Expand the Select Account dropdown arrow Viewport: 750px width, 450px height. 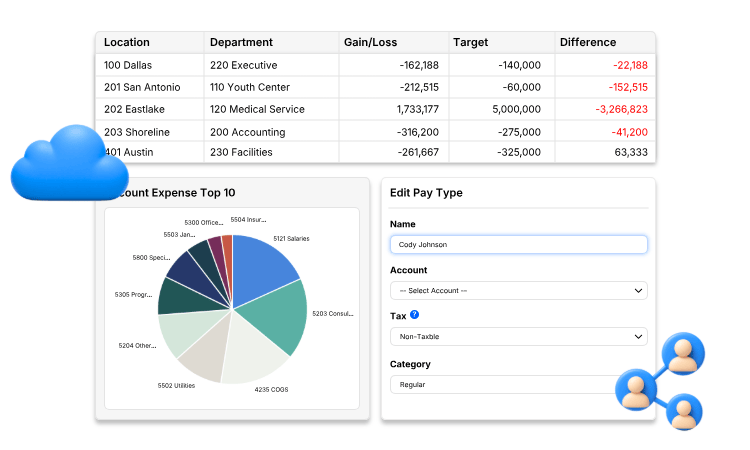(638, 291)
